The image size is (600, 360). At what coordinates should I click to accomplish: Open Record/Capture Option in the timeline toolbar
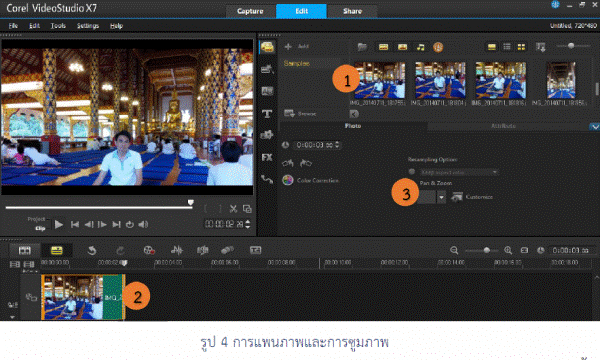pos(149,250)
